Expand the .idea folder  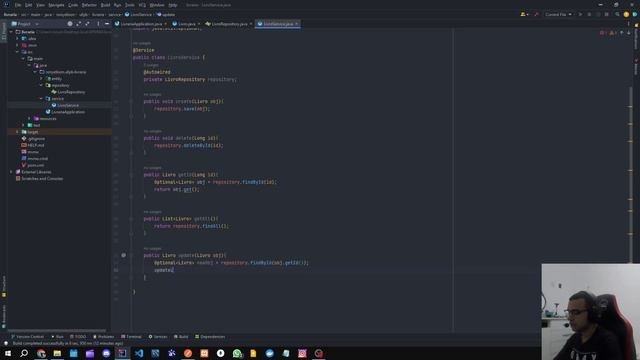pyautogui.click(x=17, y=38)
